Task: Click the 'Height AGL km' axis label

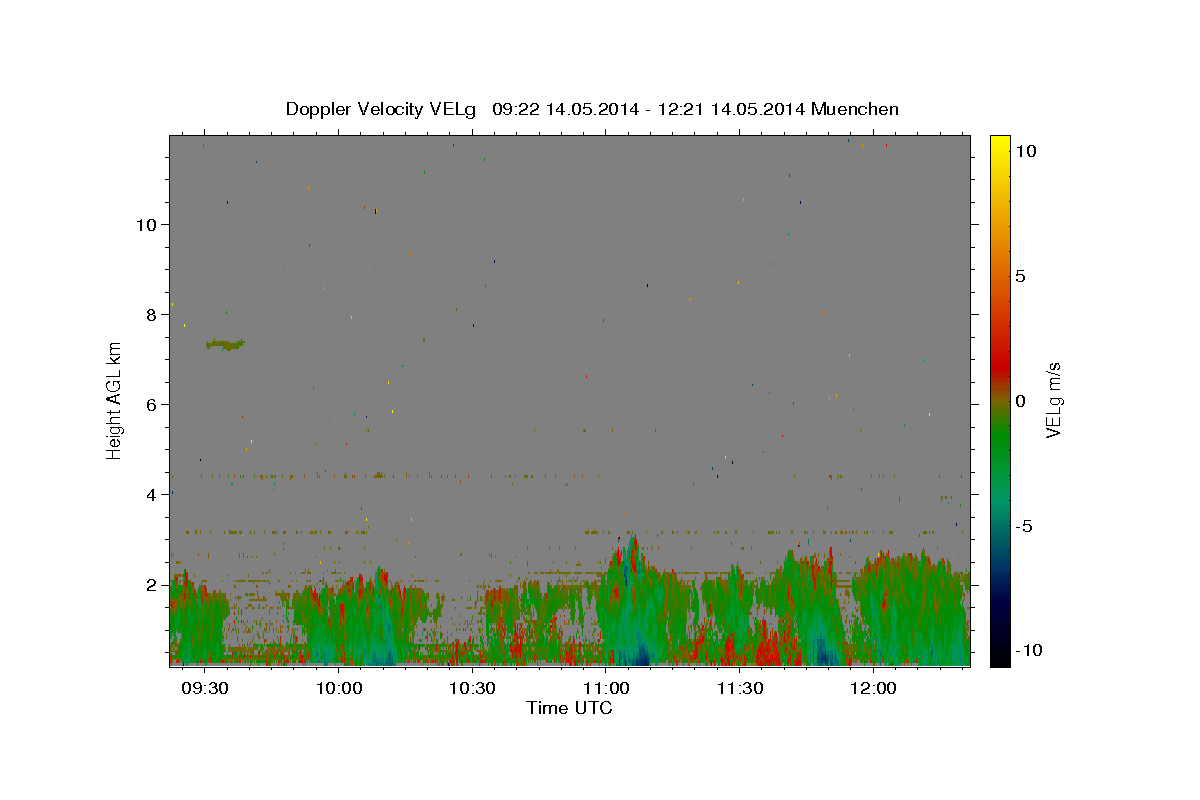Action: 115,400
